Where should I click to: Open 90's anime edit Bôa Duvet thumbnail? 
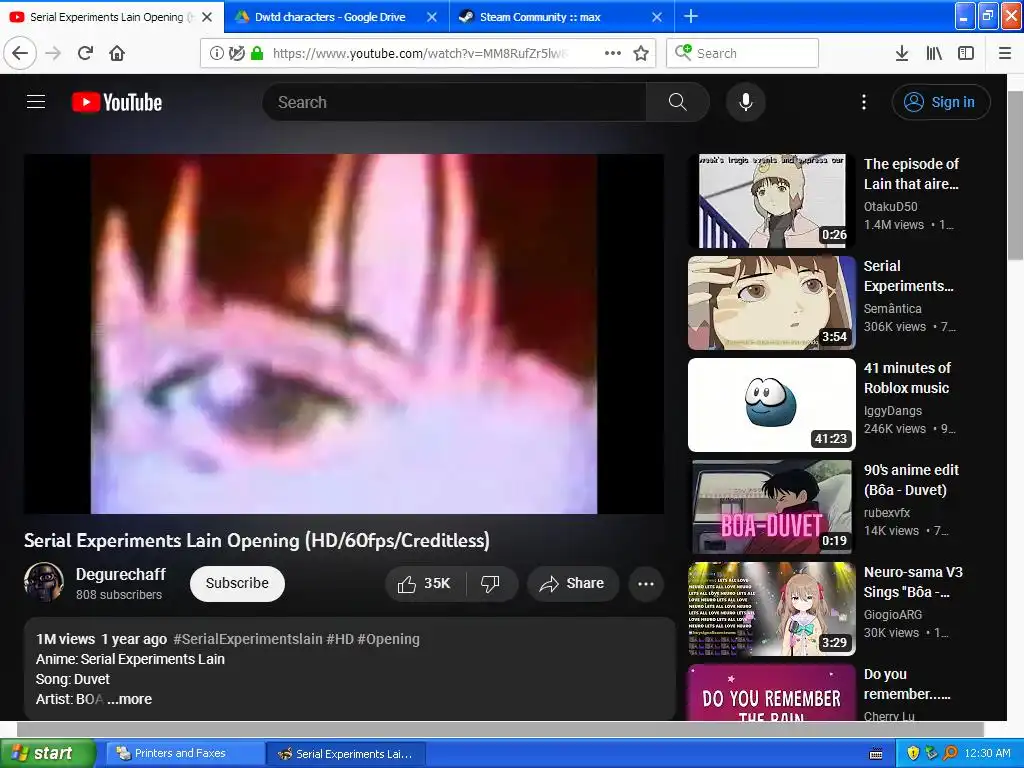(771, 507)
